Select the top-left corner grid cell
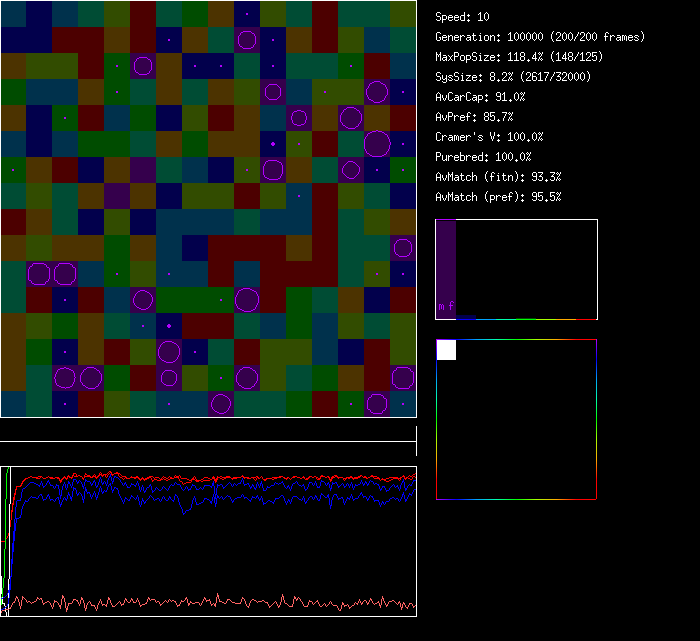This screenshot has height=641, width=700. click(13, 13)
